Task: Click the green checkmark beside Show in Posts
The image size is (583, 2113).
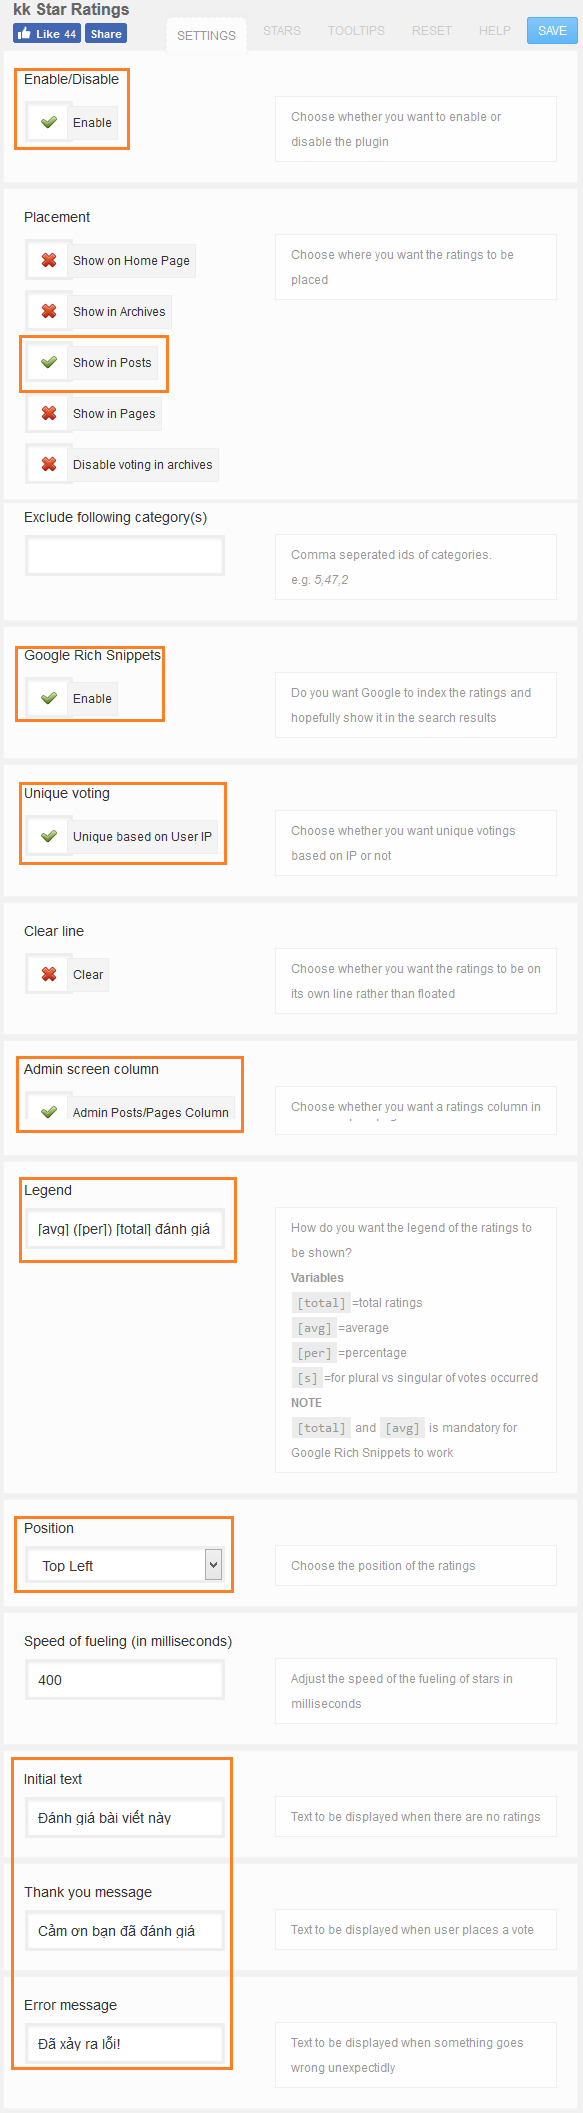Action: coord(46,362)
